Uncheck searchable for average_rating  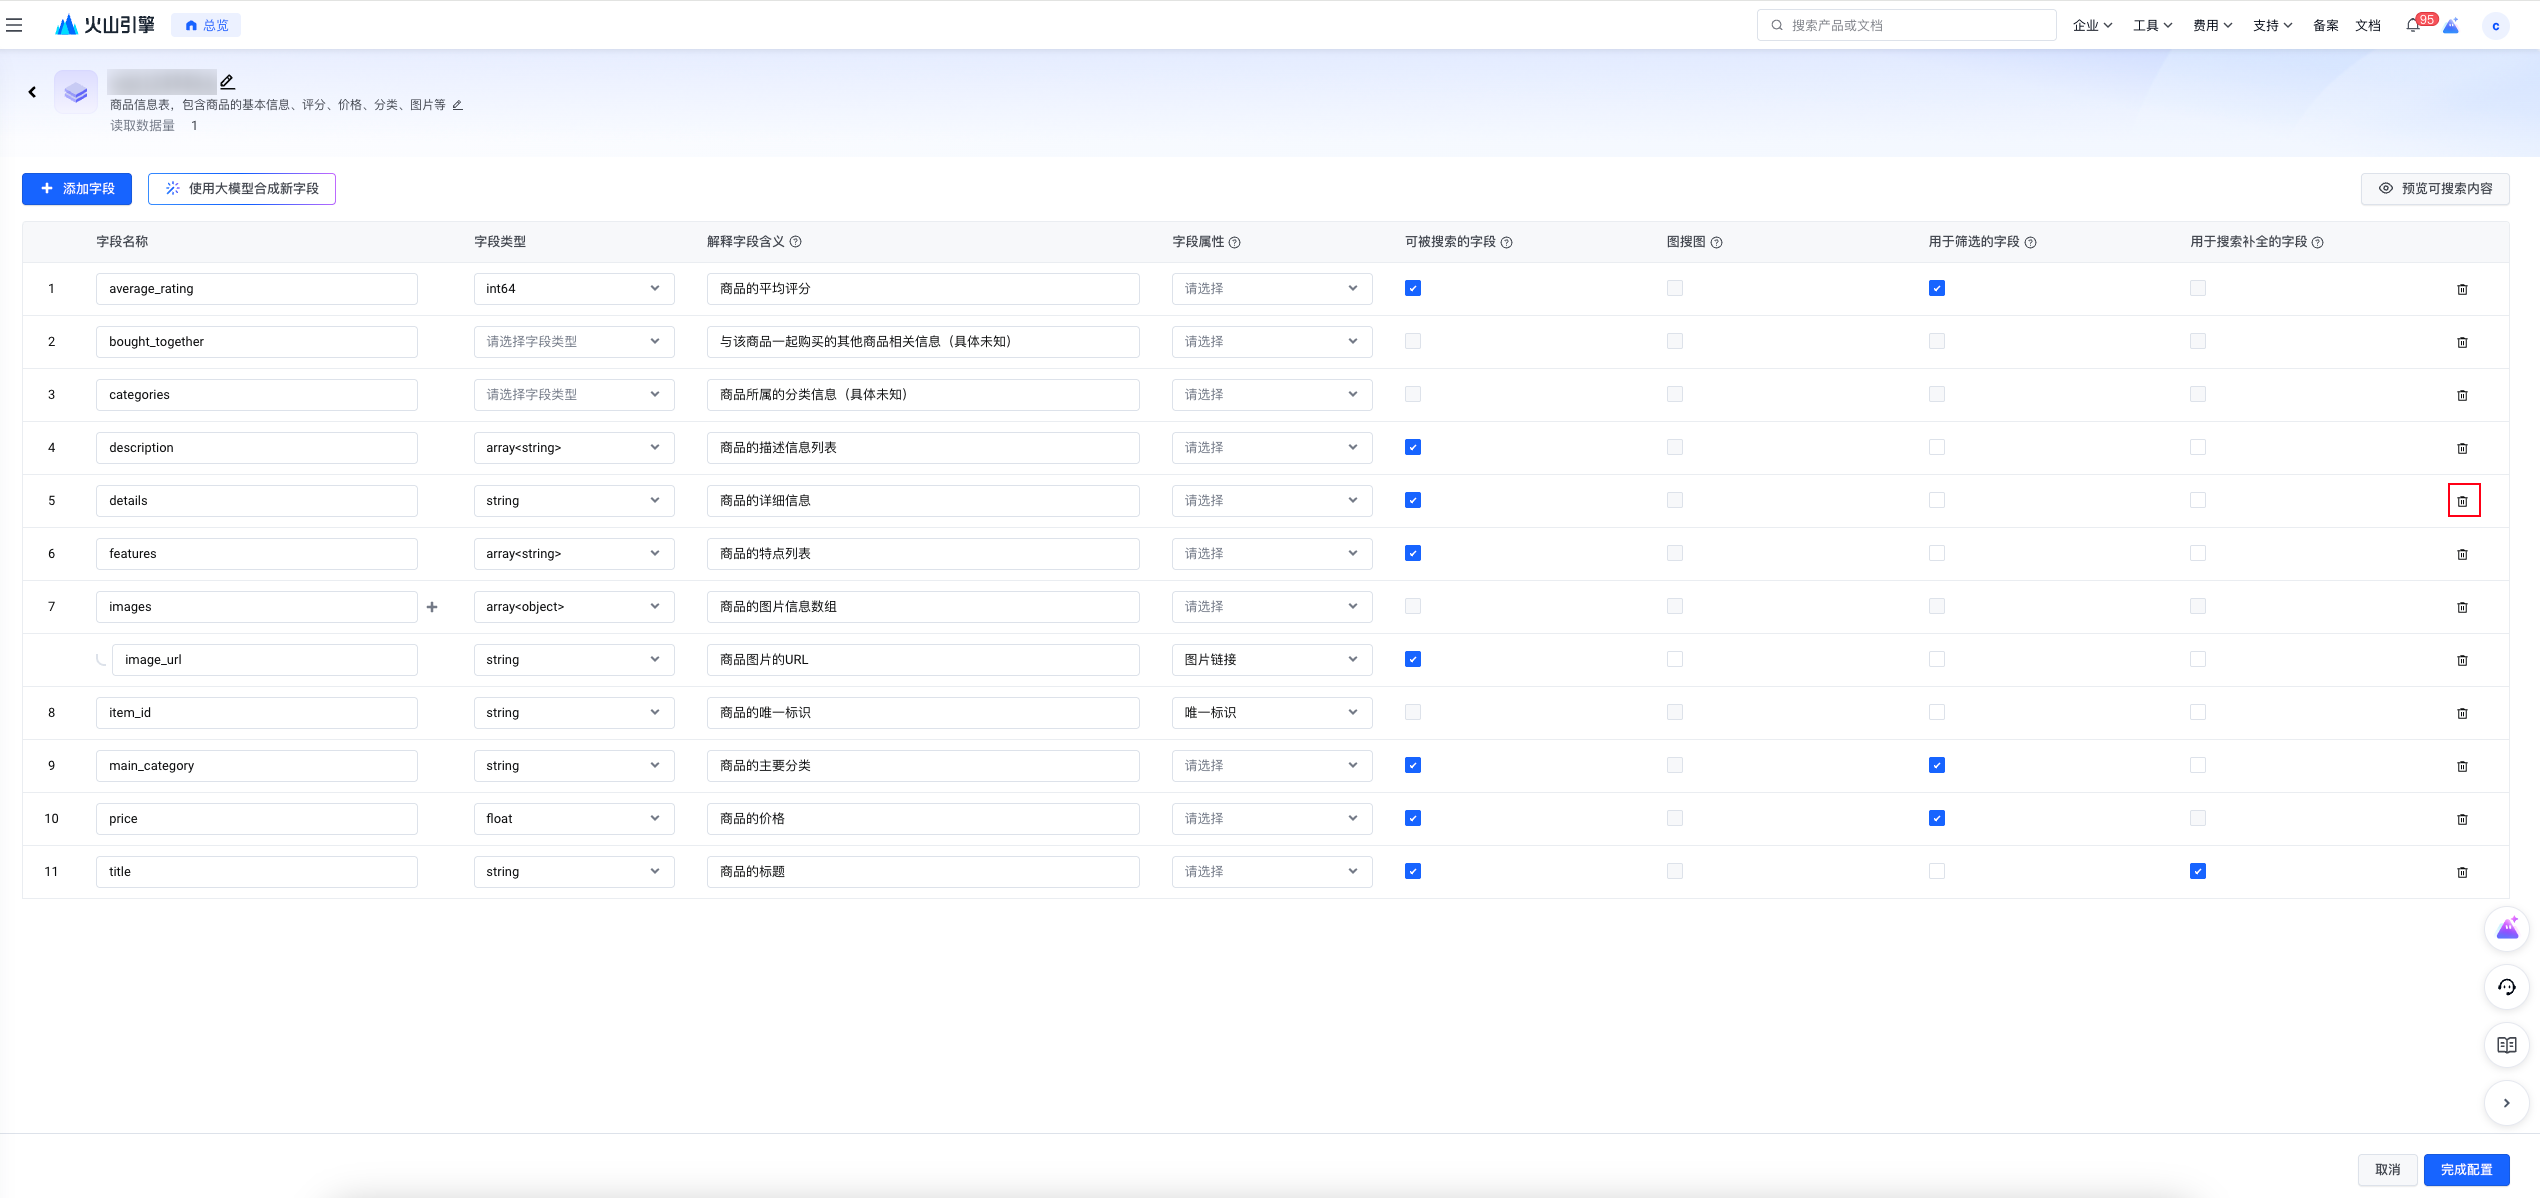[1413, 288]
